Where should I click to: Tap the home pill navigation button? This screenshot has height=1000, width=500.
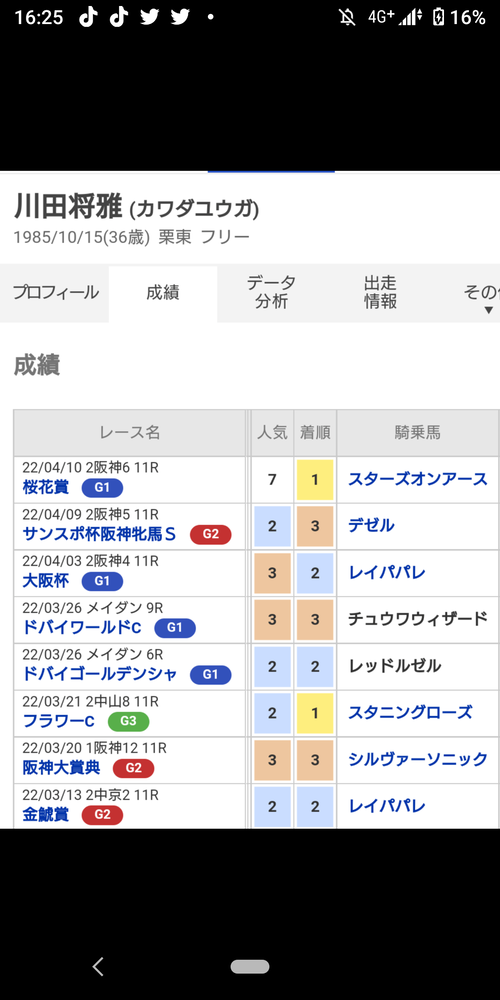point(250,966)
